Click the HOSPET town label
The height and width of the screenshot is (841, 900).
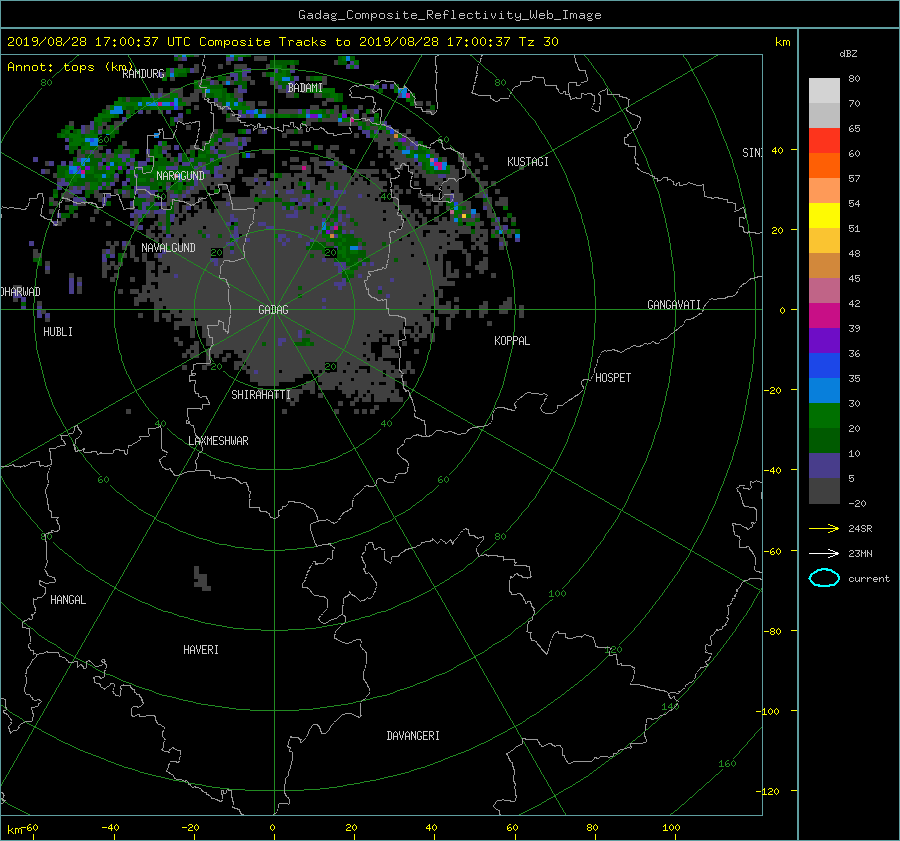[613, 378]
